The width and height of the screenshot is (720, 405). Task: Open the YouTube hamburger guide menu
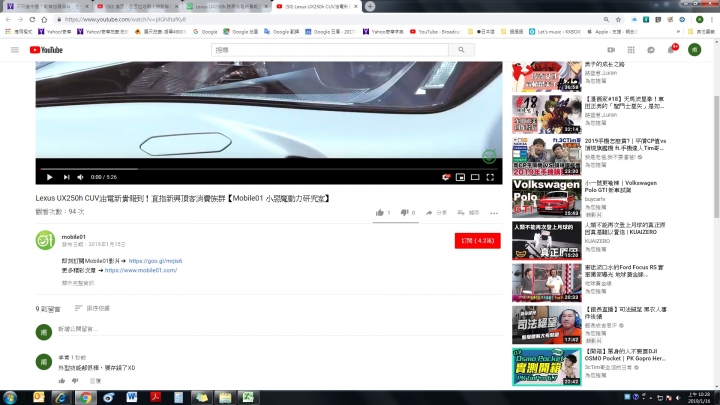point(15,50)
